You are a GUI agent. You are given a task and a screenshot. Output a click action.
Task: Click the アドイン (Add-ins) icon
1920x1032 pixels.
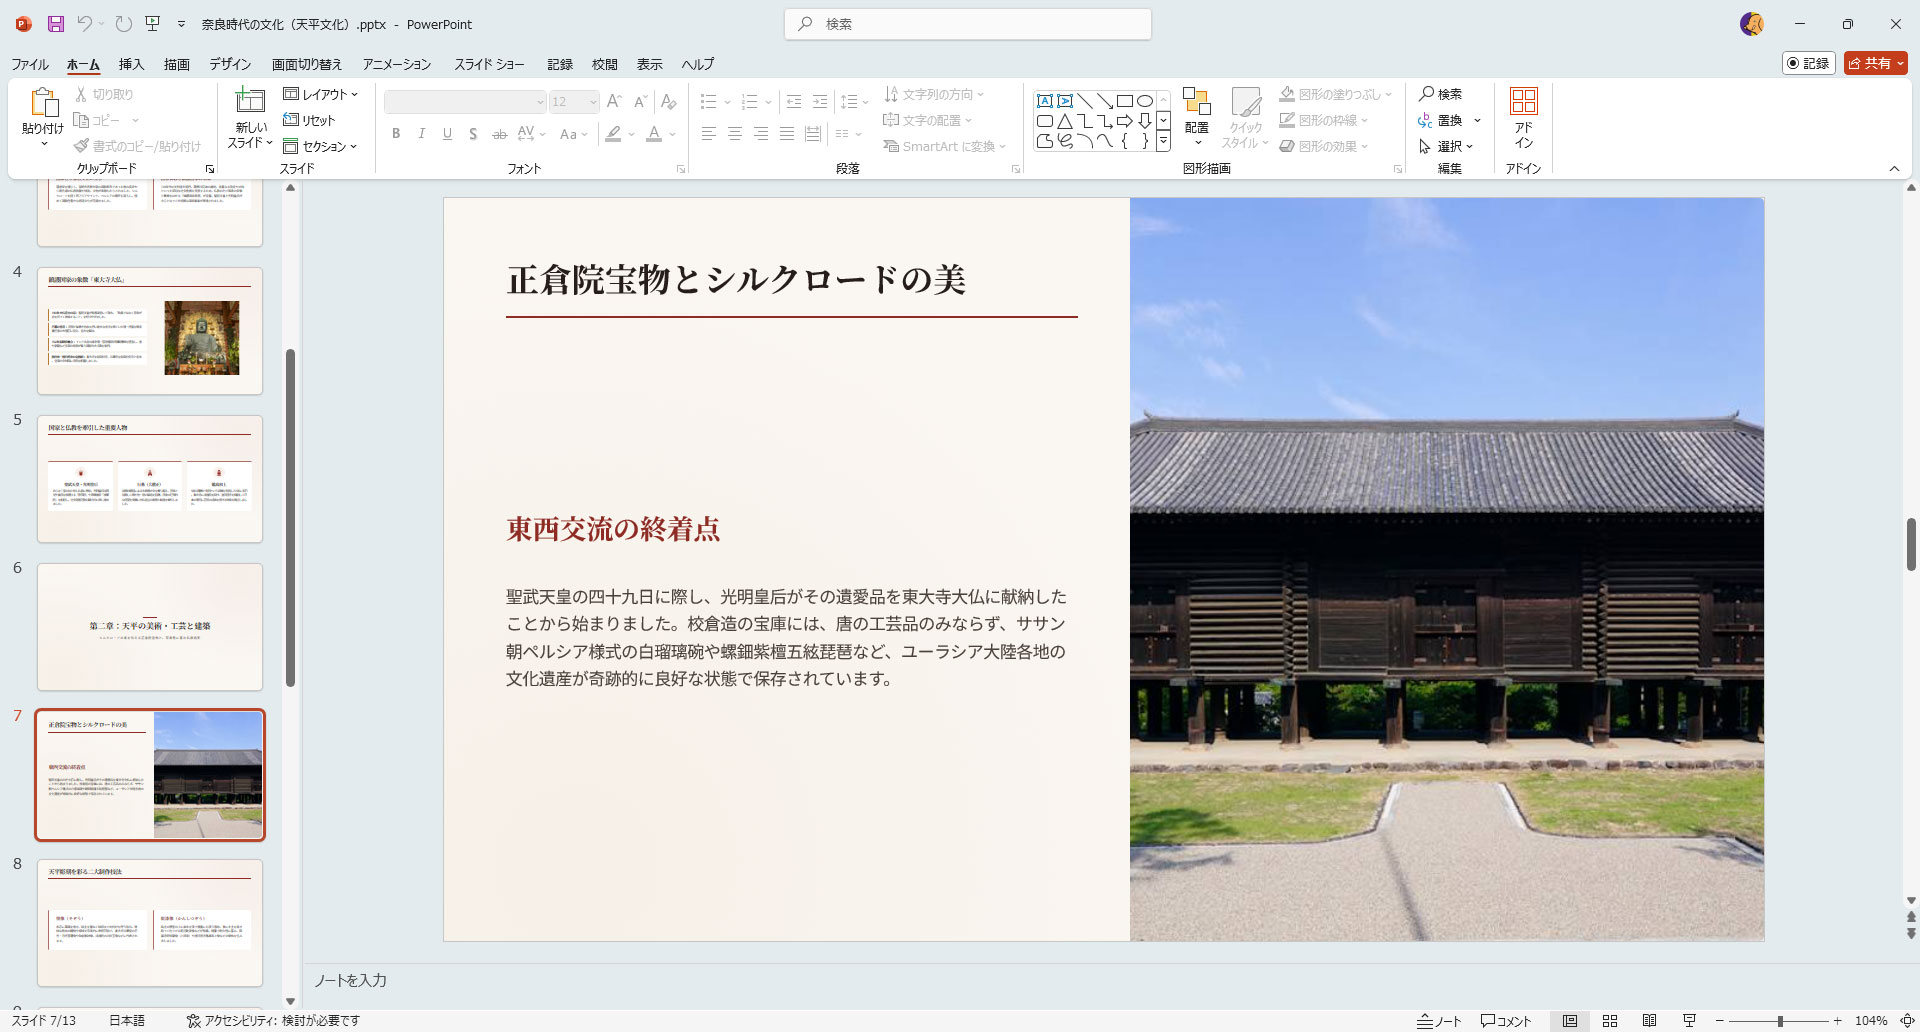pyautogui.click(x=1523, y=101)
